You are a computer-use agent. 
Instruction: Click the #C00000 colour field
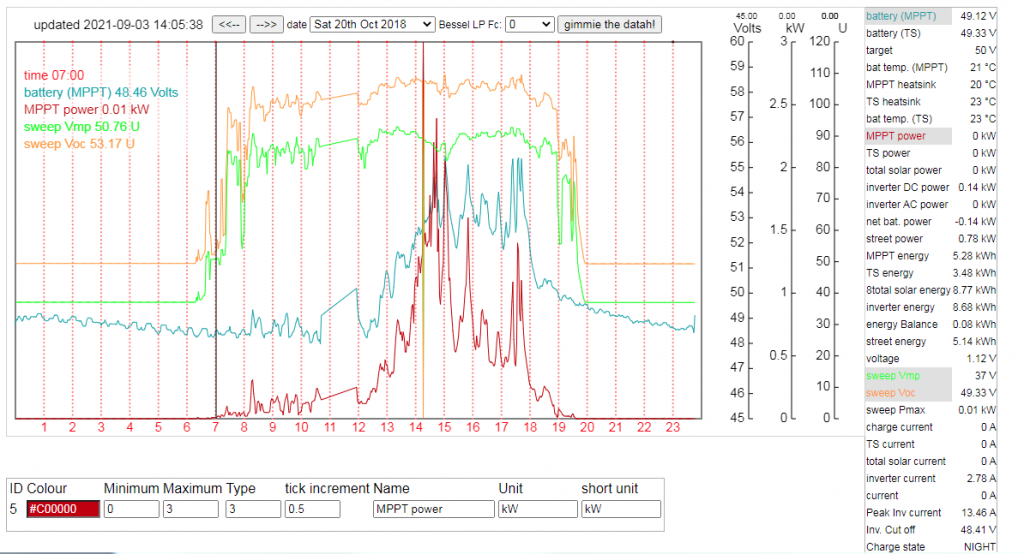63,509
